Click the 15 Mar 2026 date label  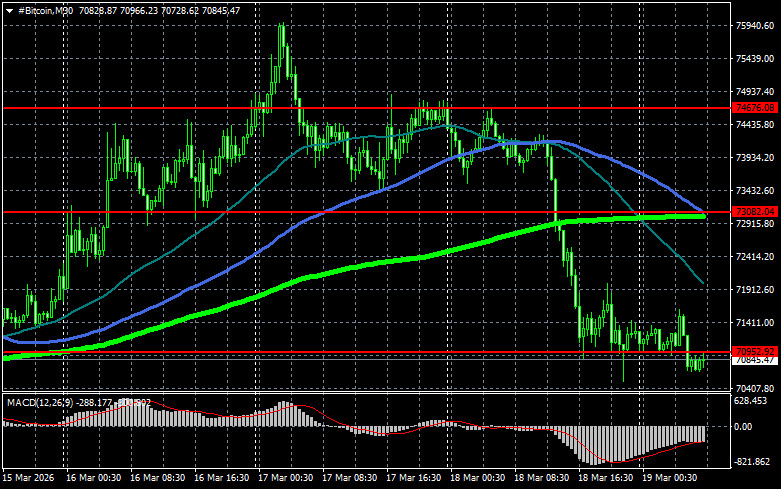(28, 478)
